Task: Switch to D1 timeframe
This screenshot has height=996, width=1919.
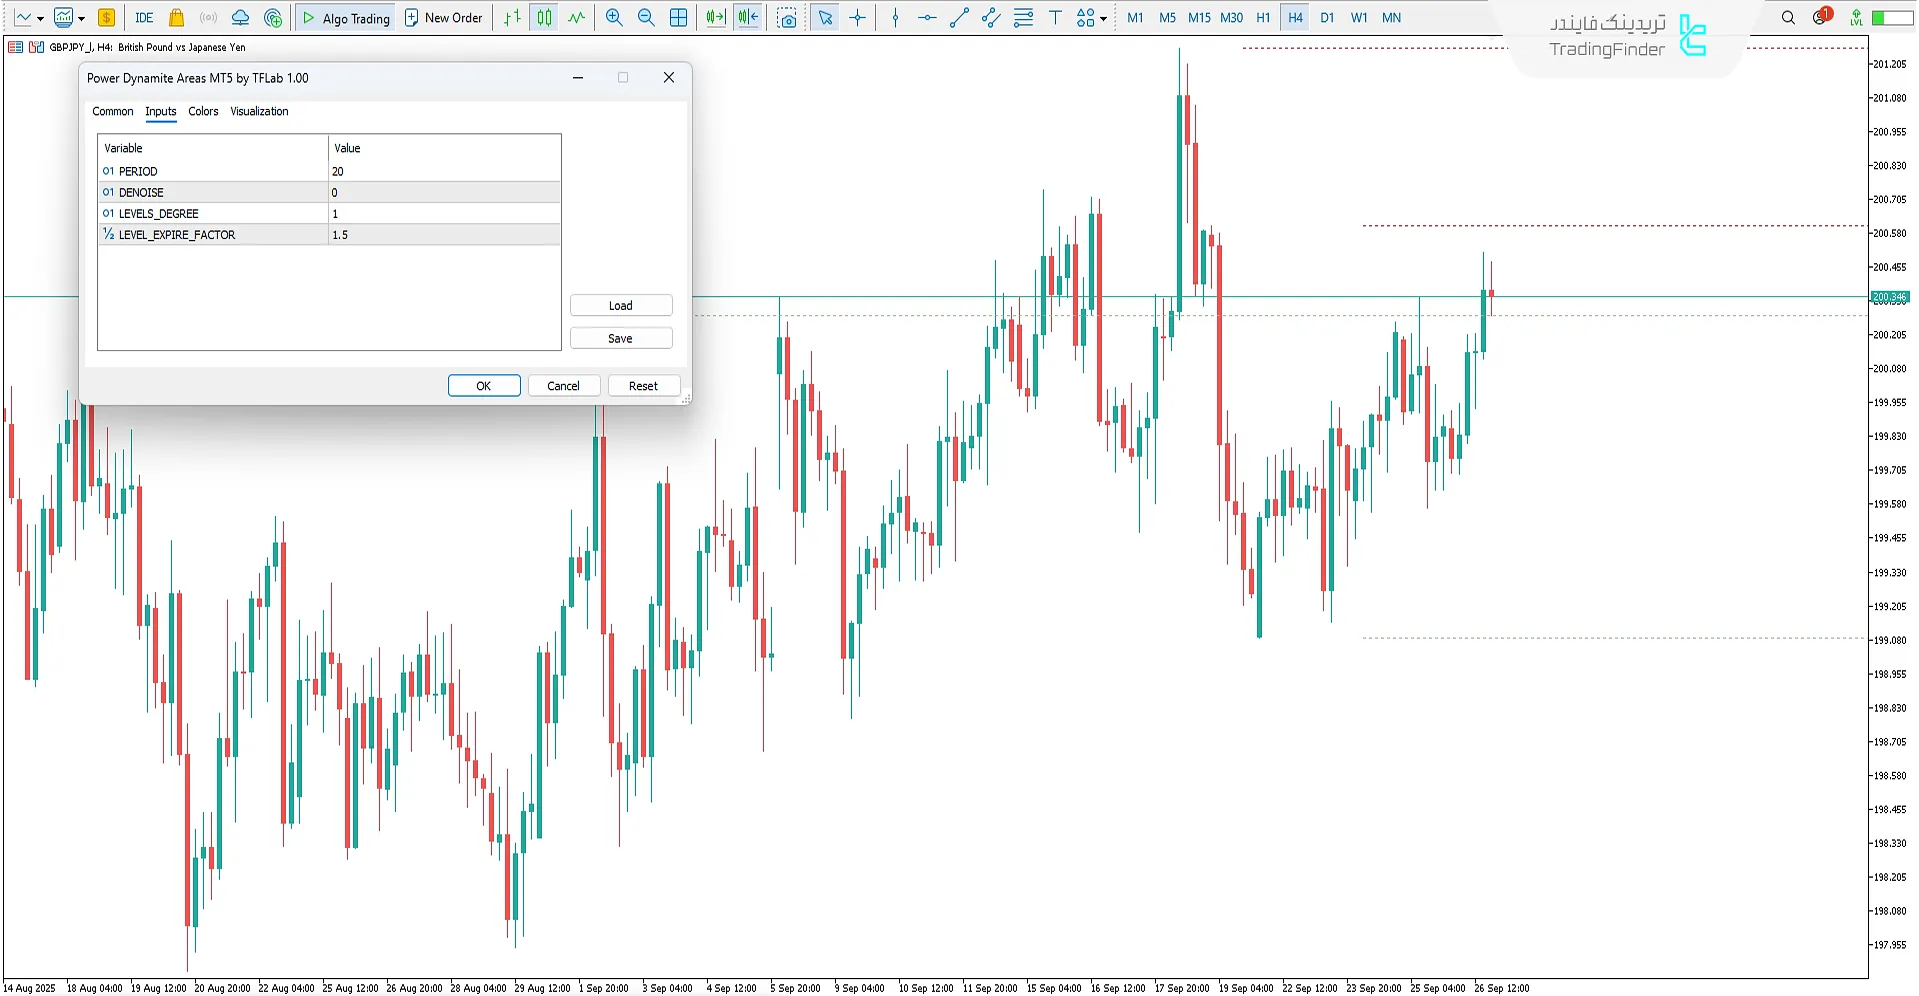Action: coord(1327,18)
